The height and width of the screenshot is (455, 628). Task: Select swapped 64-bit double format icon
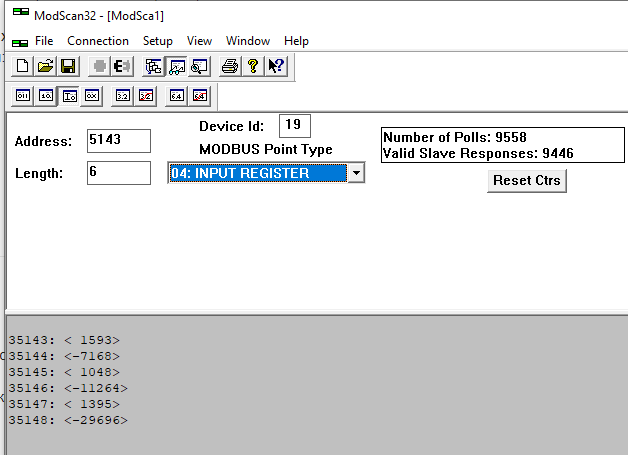pyautogui.click(x=199, y=96)
